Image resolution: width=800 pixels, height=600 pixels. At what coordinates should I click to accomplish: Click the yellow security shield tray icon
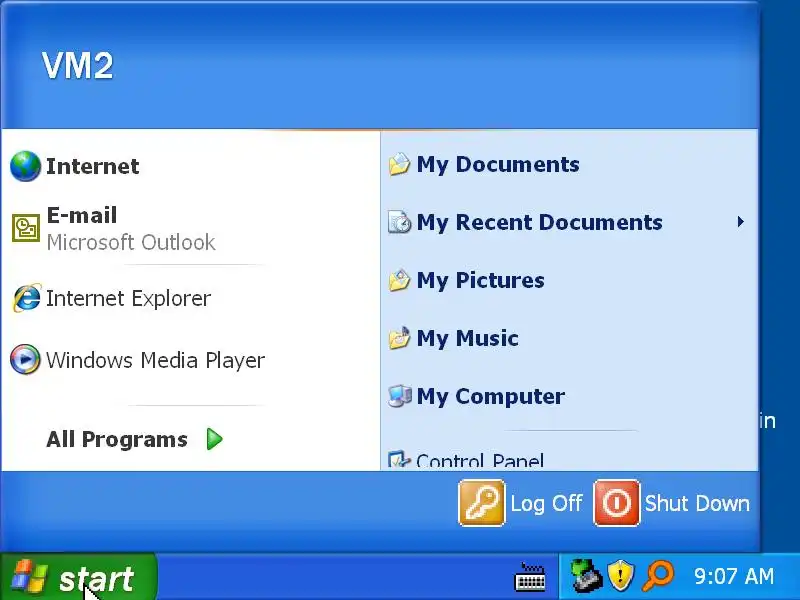tap(620, 576)
